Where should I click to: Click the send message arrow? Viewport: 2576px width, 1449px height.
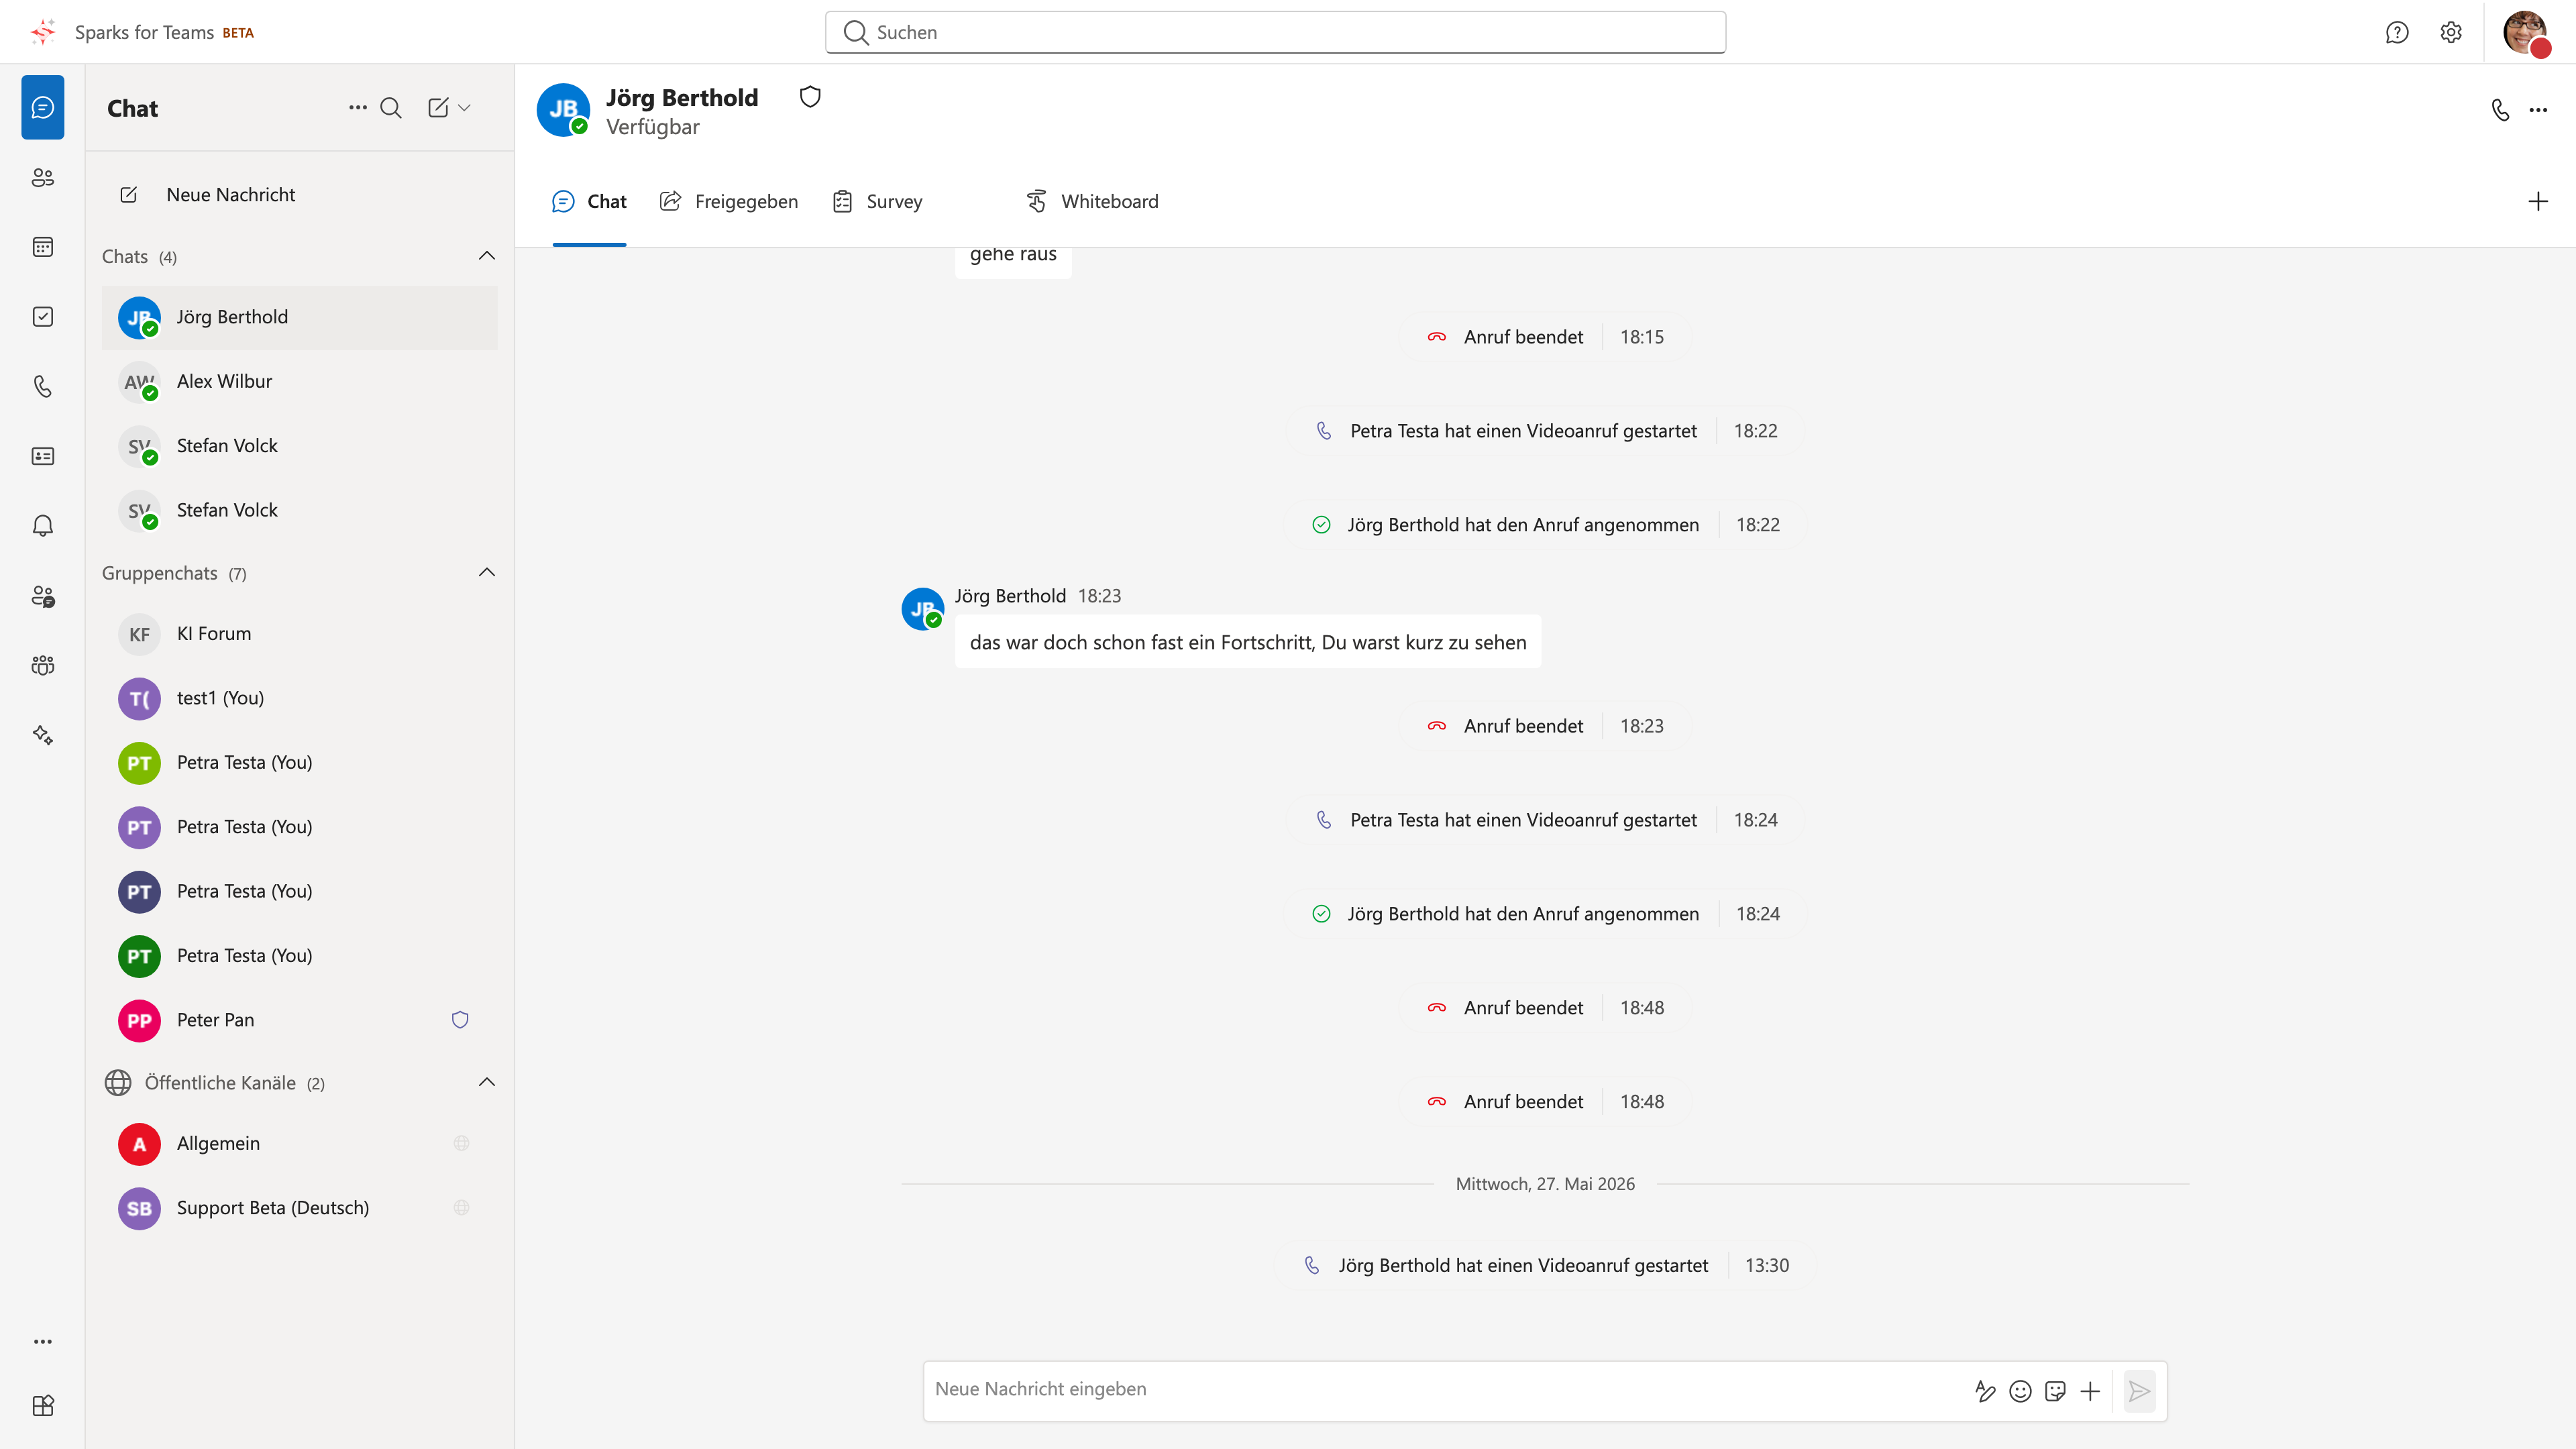click(2139, 1391)
